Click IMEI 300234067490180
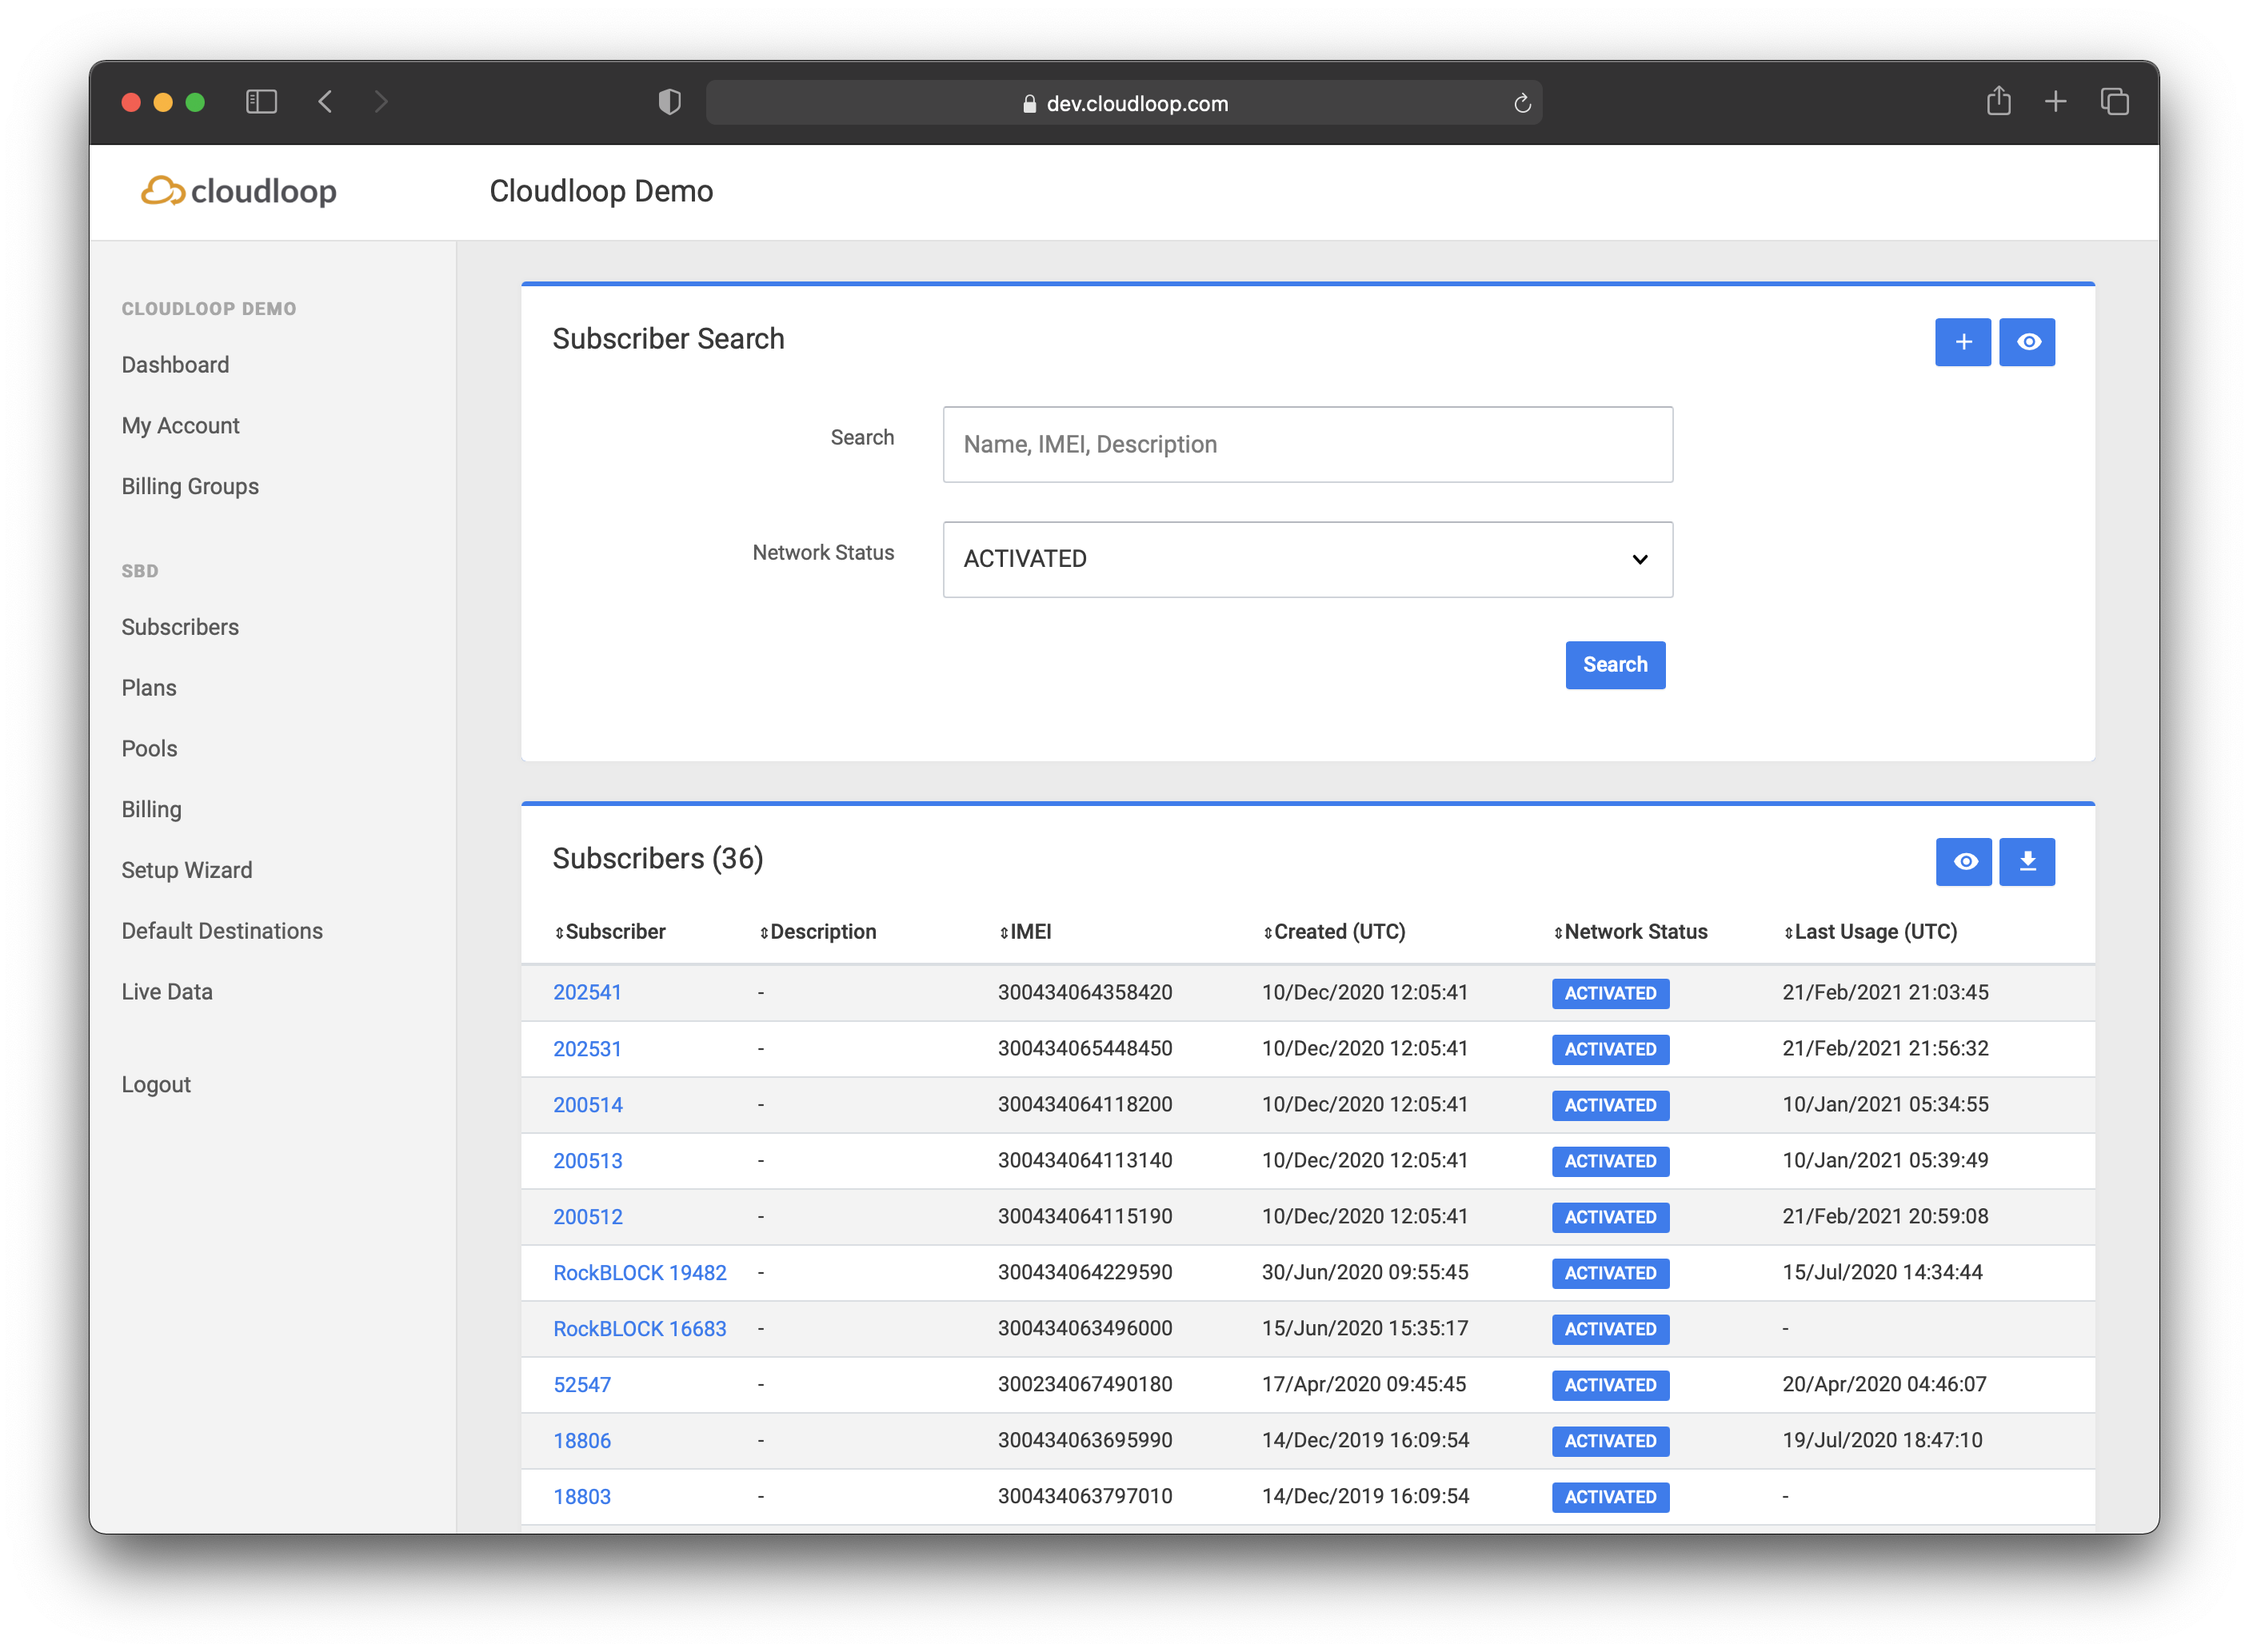This screenshot has width=2249, height=1652. pos(1085,1384)
